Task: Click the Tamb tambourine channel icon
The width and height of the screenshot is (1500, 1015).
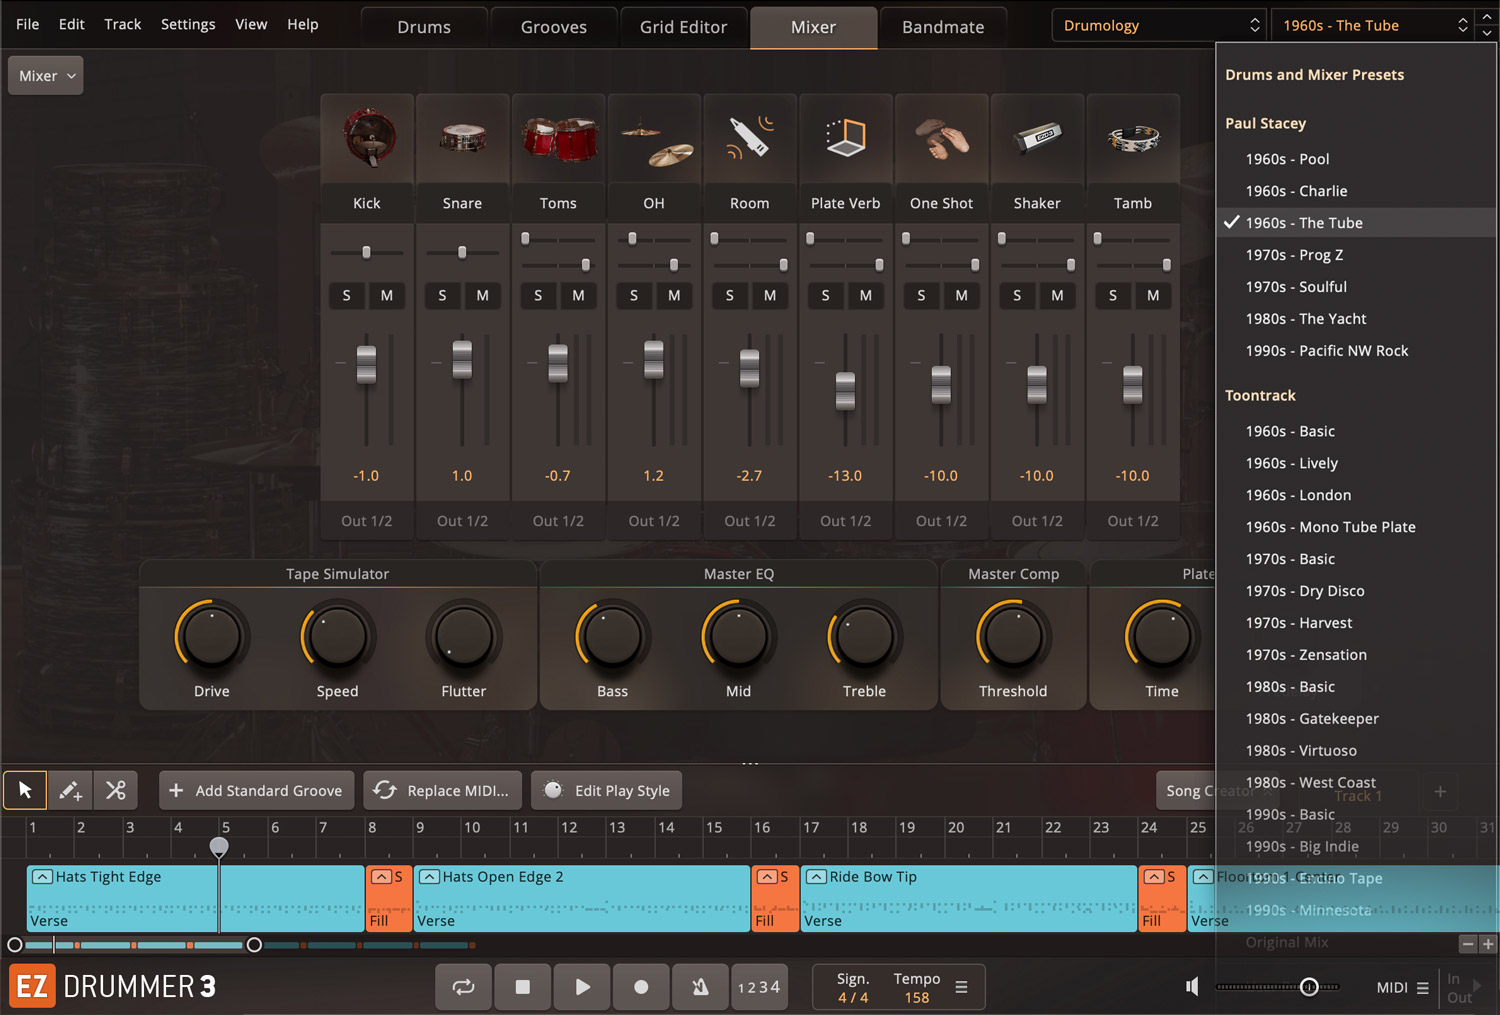Action: point(1133,138)
